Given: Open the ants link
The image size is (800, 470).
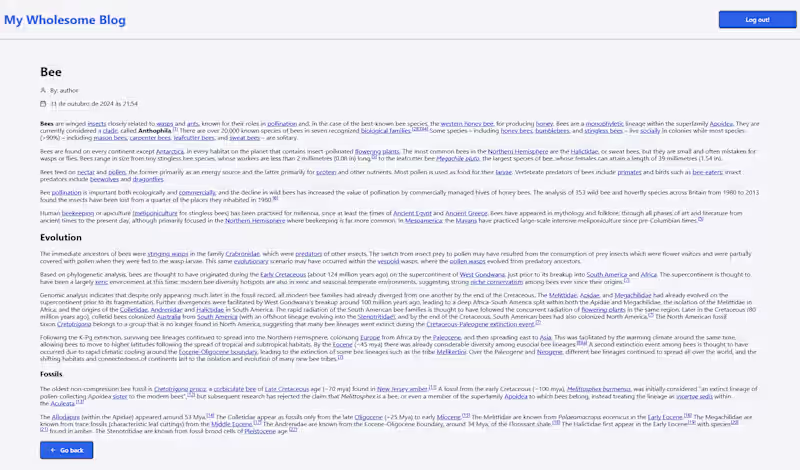Looking at the screenshot, I should (x=192, y=123).
